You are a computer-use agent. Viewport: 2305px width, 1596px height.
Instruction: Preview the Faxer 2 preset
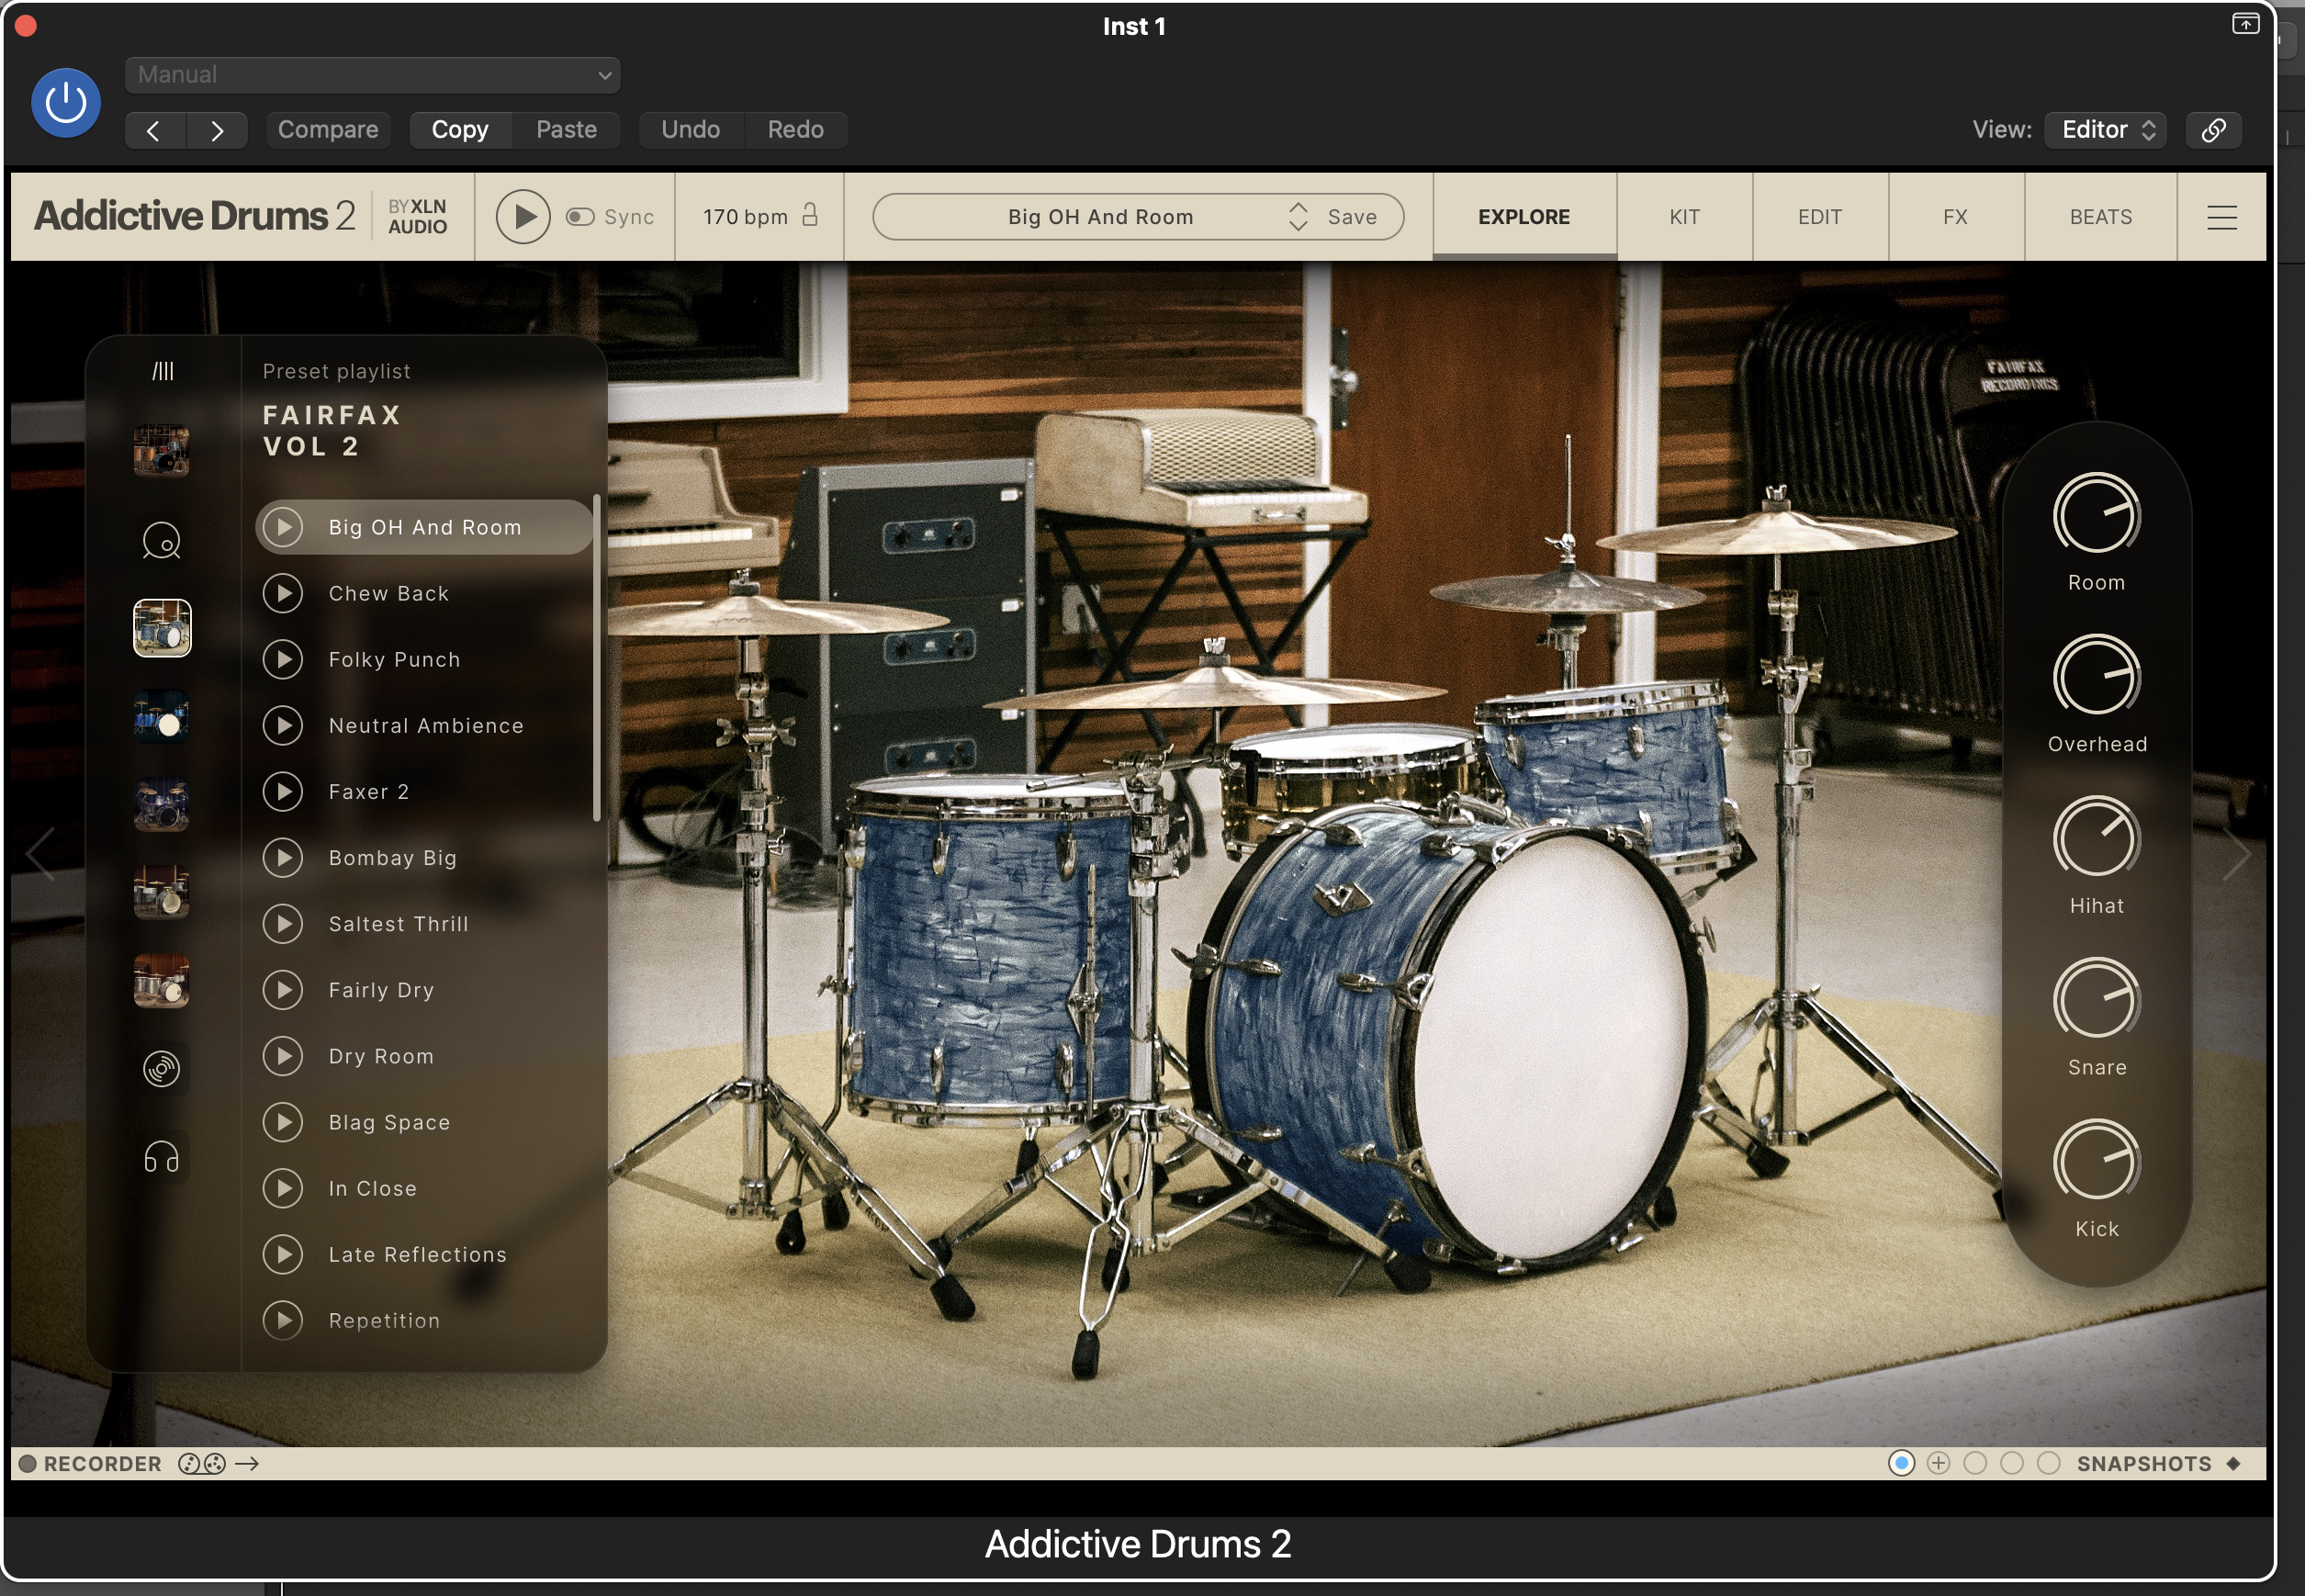click(283, 791)
